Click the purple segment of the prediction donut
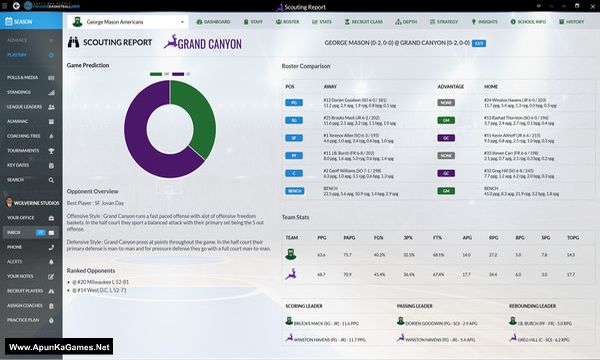This screenshot has height=360, width=600. tap(140, 145)
